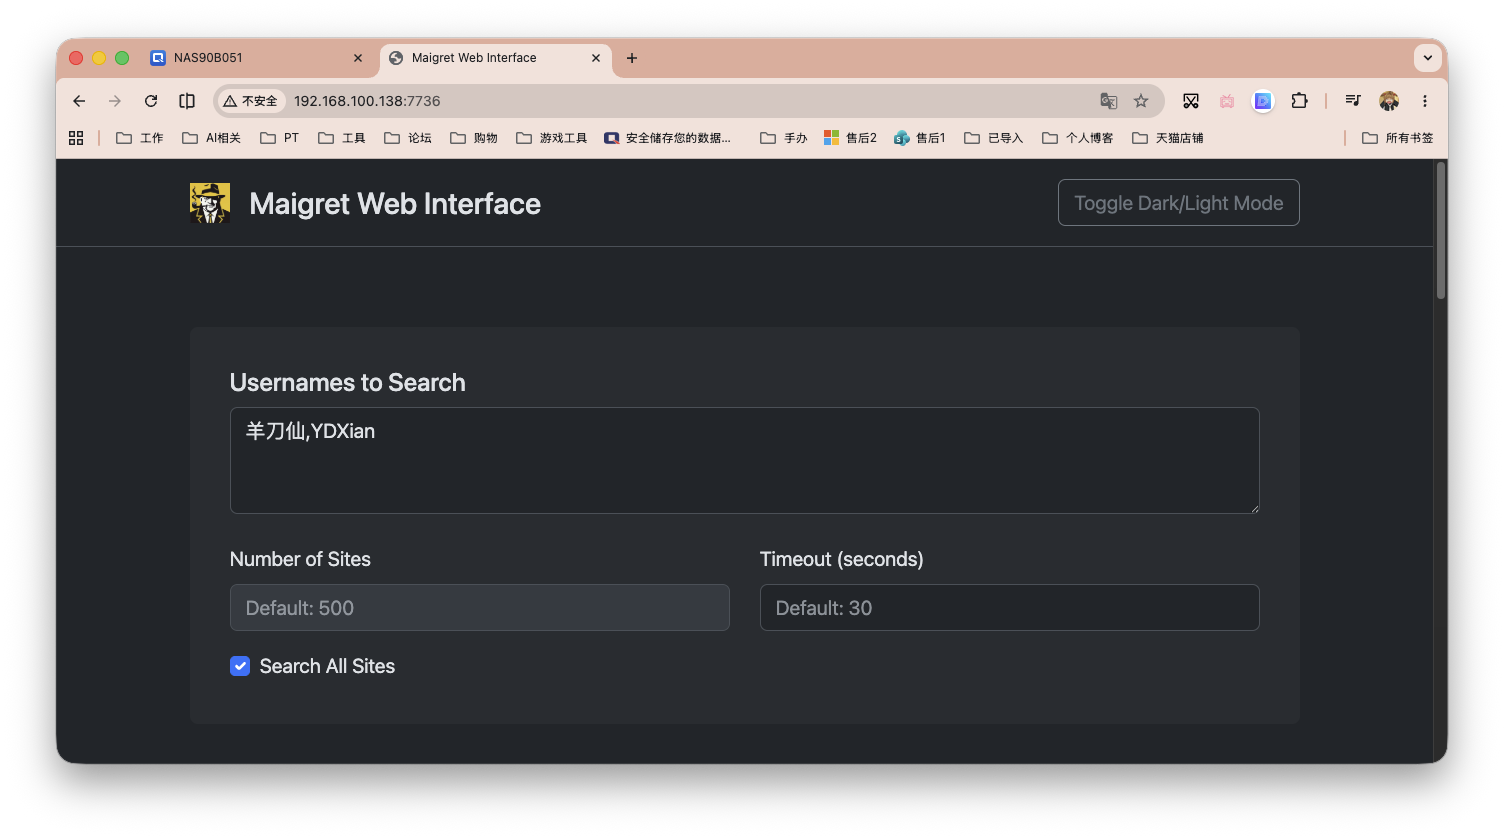Focus the Number of Sites field

click(x=480, y=608)
